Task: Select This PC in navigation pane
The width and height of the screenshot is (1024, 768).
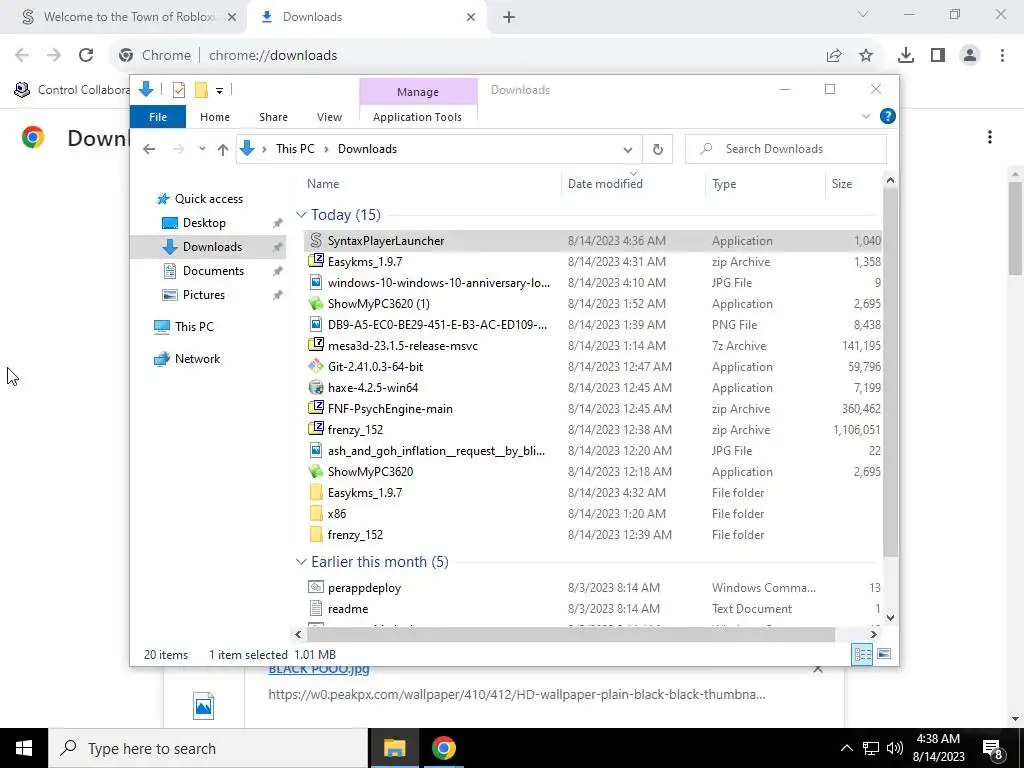Action: 194,327
